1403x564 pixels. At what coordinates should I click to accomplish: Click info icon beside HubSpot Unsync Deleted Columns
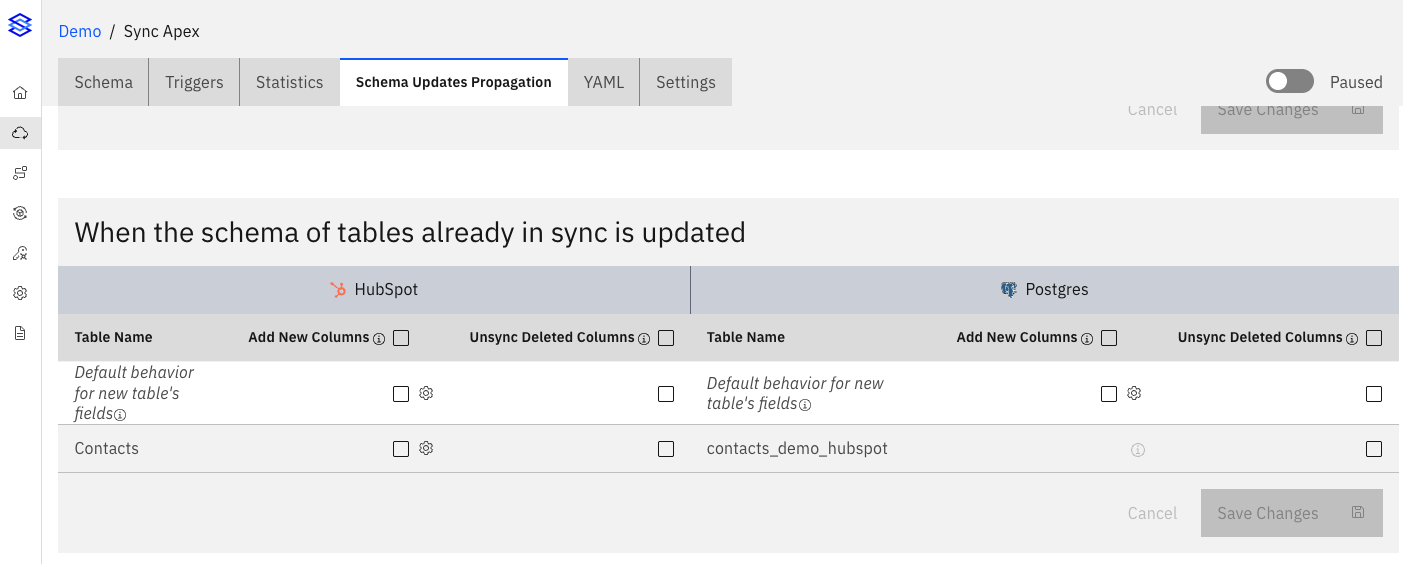pos(644,339)
